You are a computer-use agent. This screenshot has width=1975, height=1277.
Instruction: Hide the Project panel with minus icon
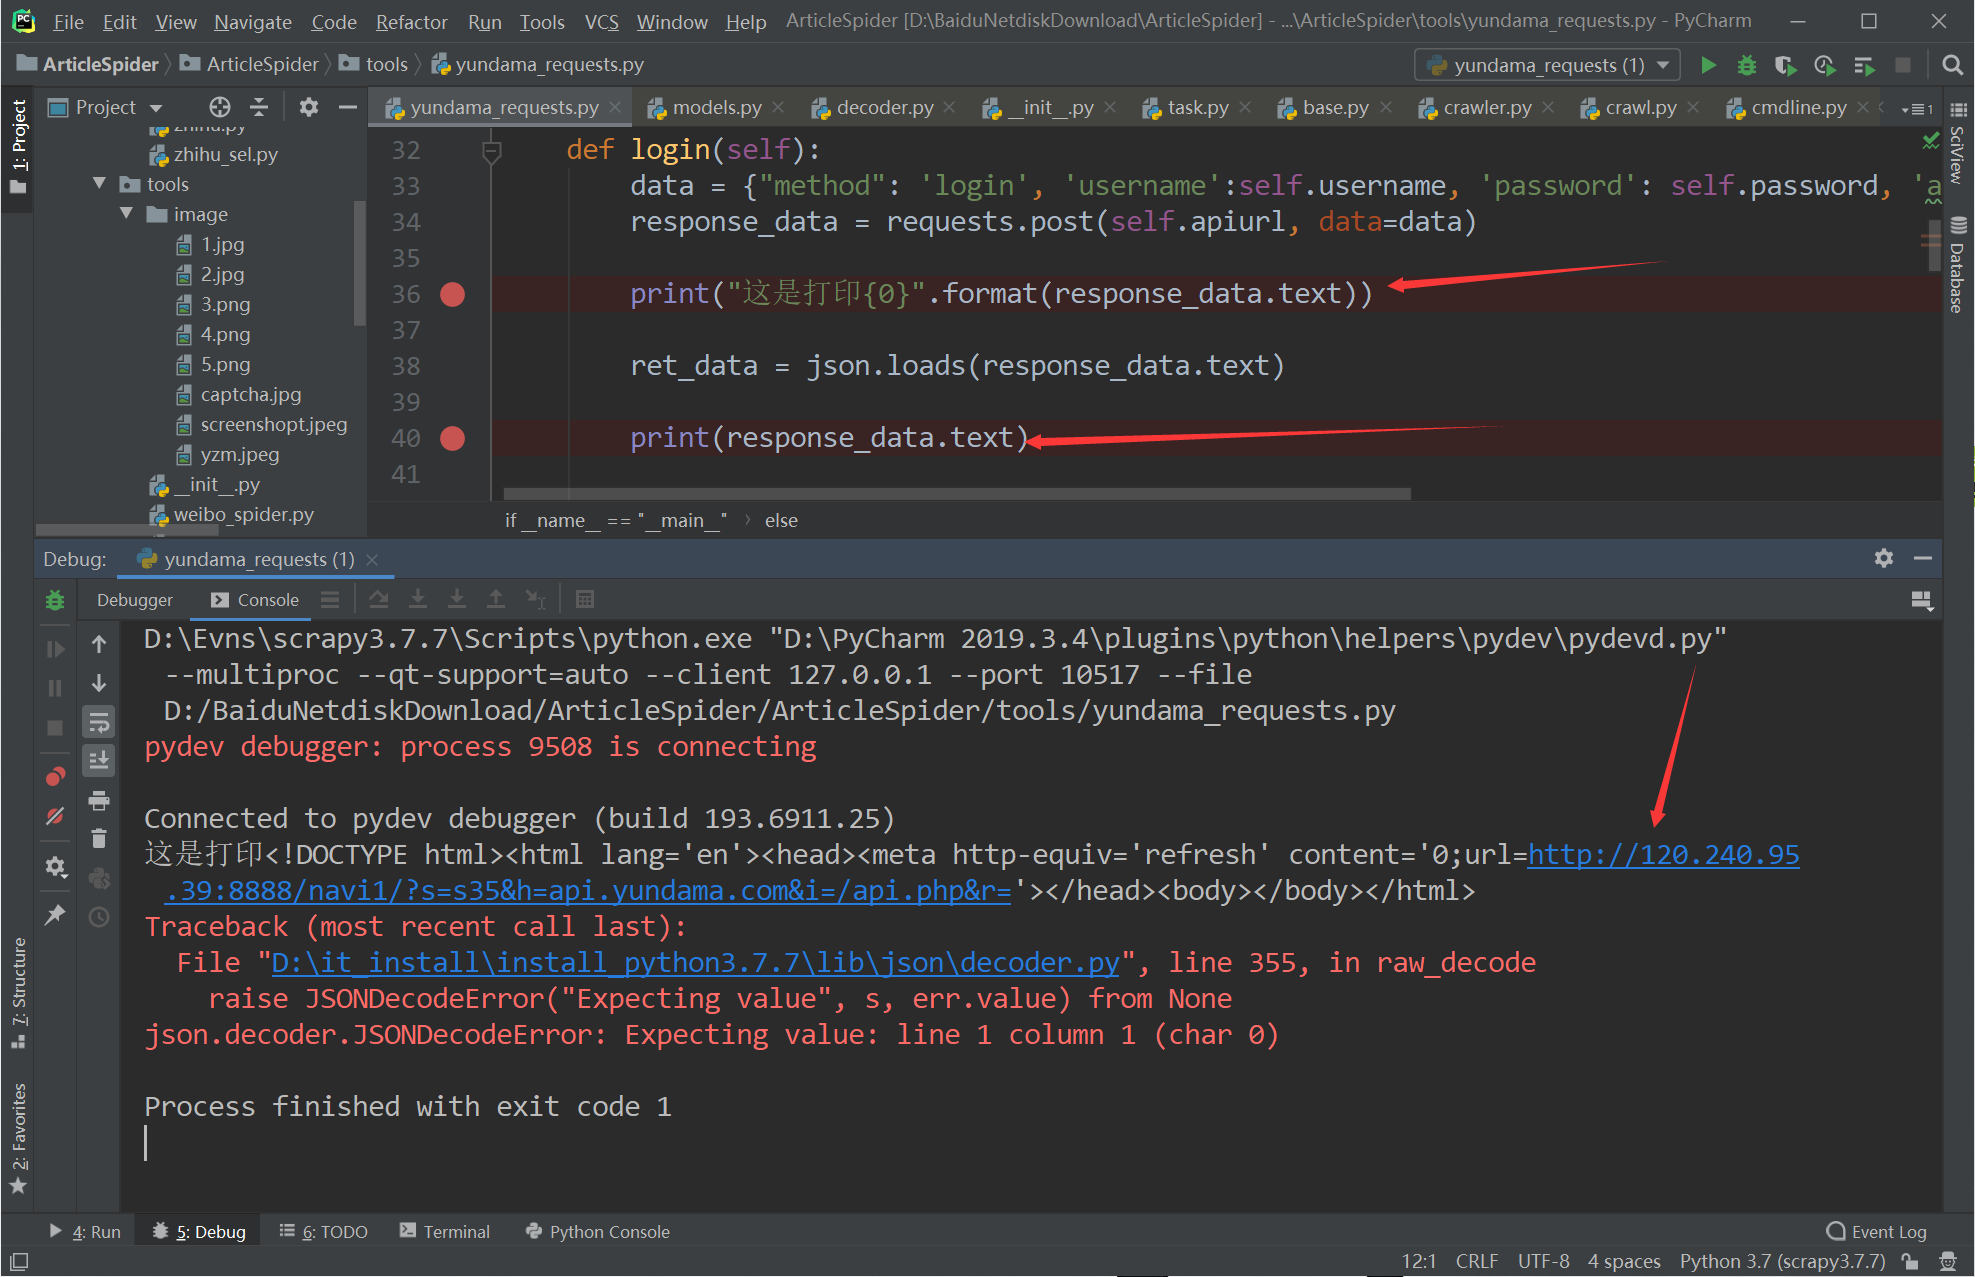pos(347,107)
